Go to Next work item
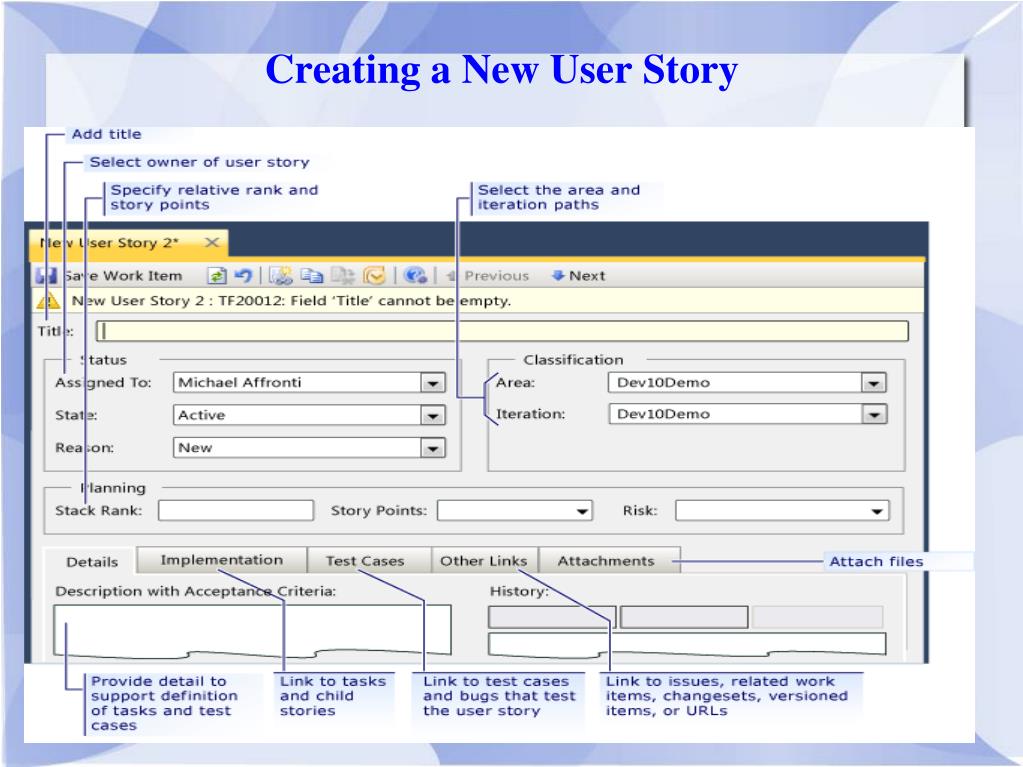This screenshot has width=1023, height=767. point(579,276)
